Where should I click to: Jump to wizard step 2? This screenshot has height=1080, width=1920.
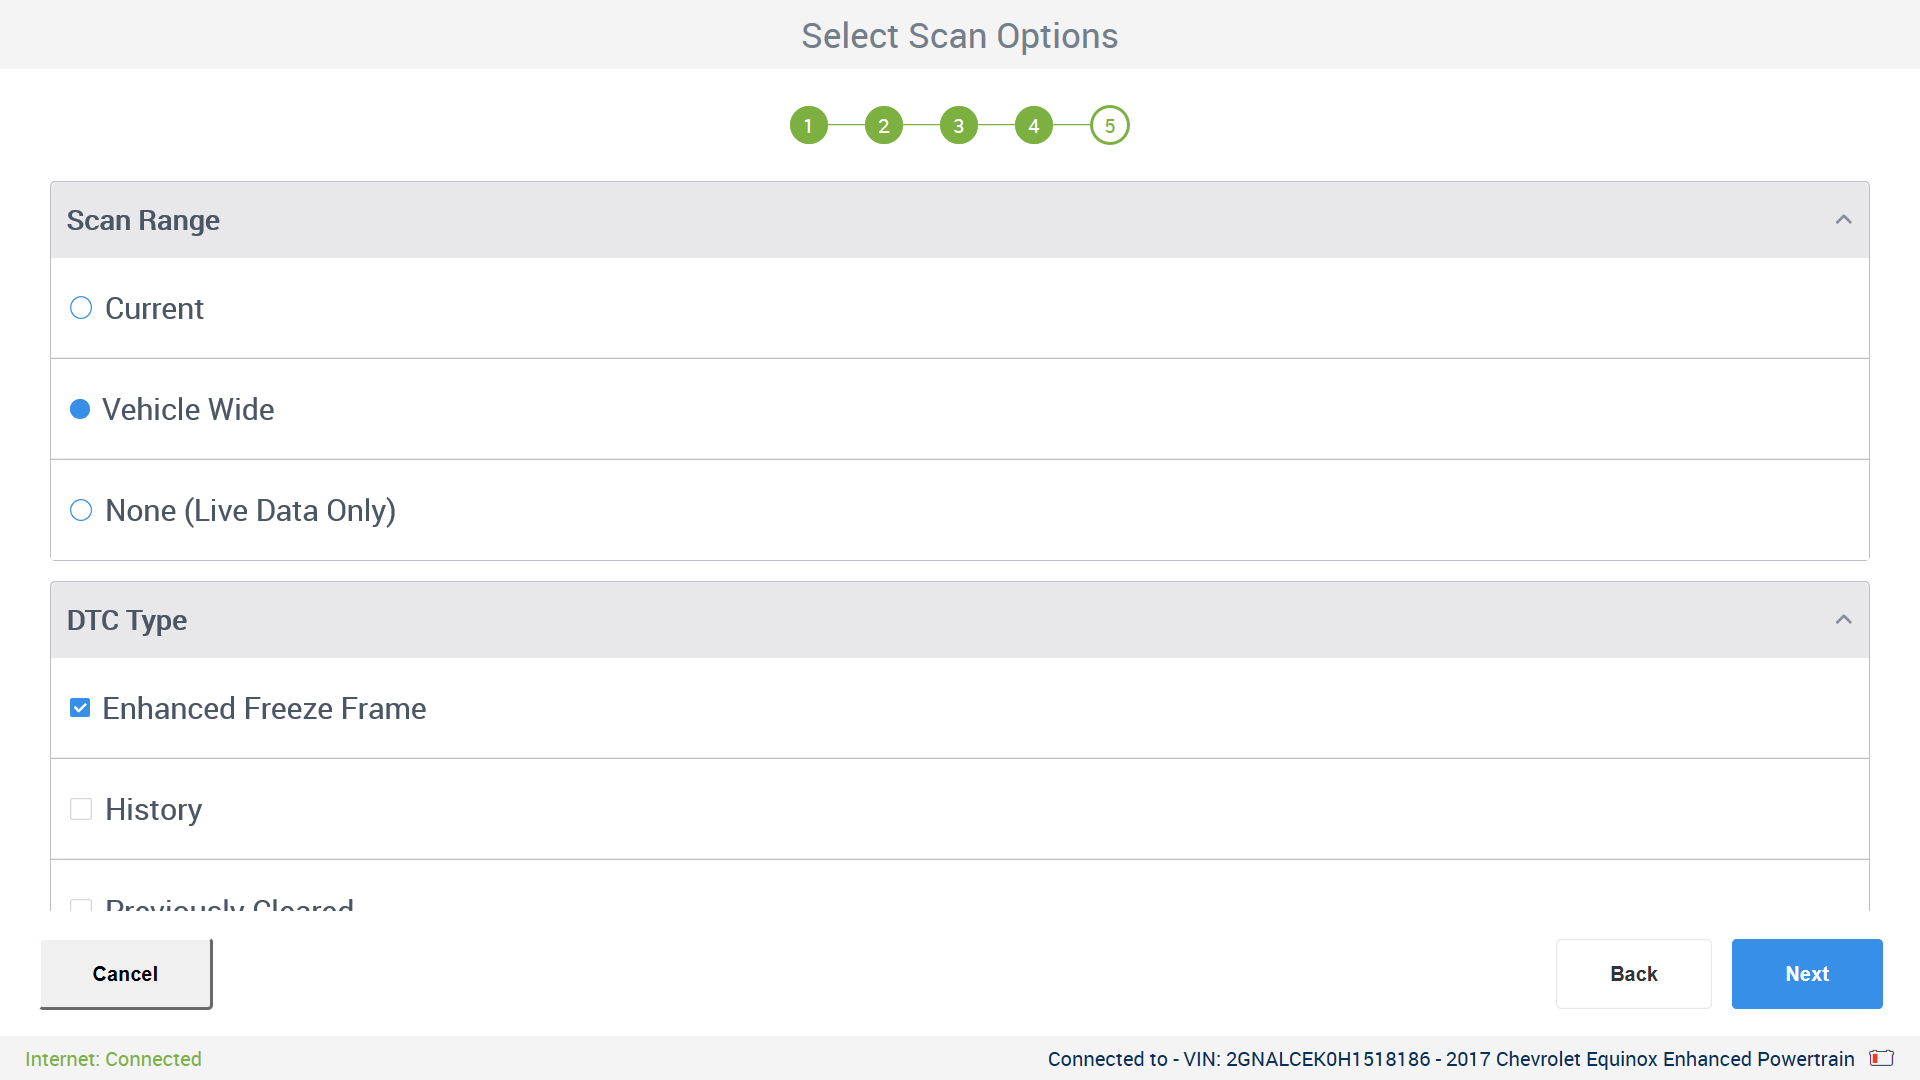click(x=884, y=125)
